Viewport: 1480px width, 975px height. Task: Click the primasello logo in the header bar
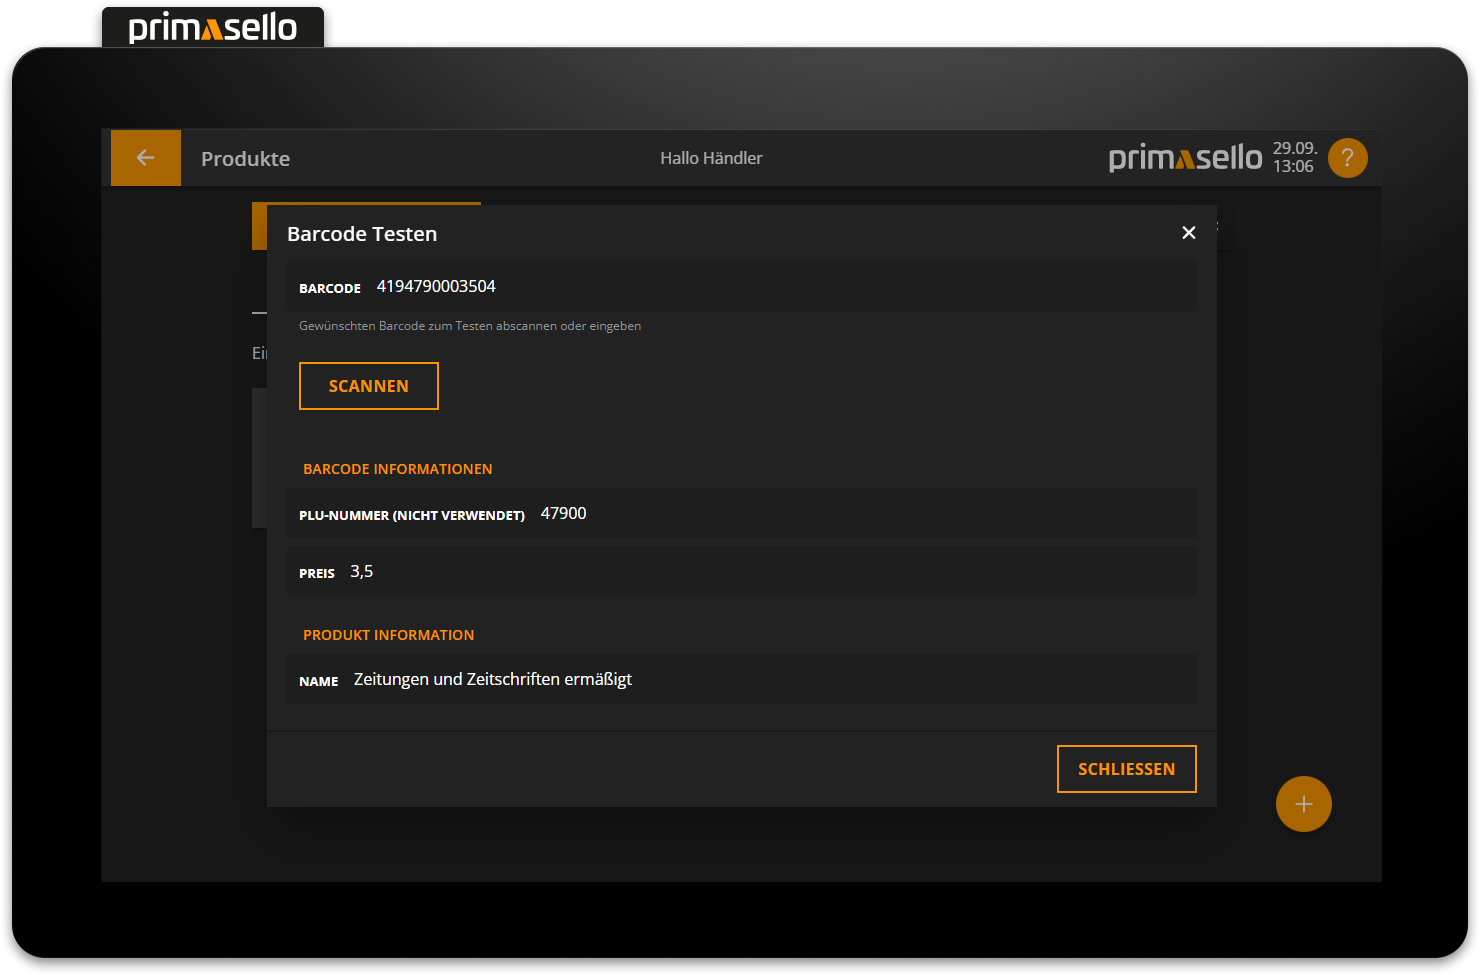point(1185,157)
